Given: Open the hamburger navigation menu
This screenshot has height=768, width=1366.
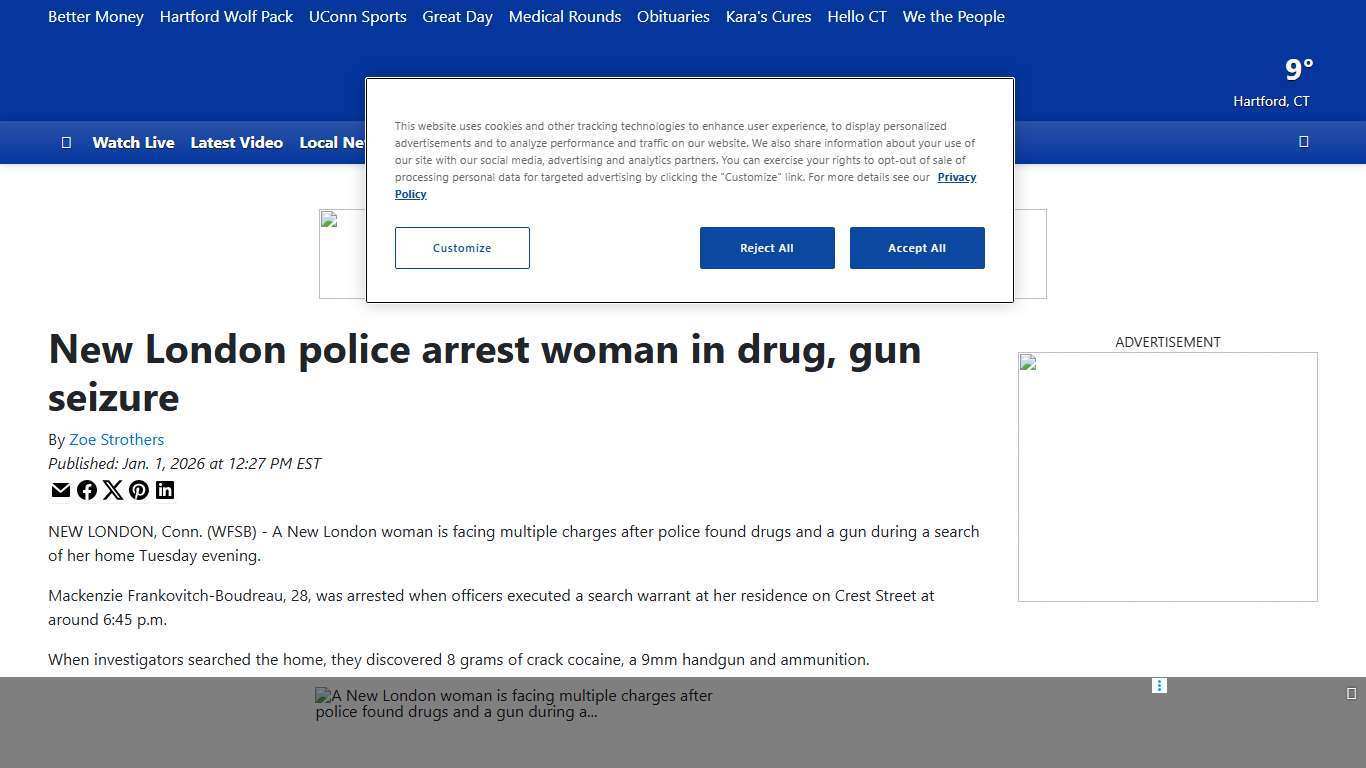Looking at the screenshot, I should pos(67,142).
